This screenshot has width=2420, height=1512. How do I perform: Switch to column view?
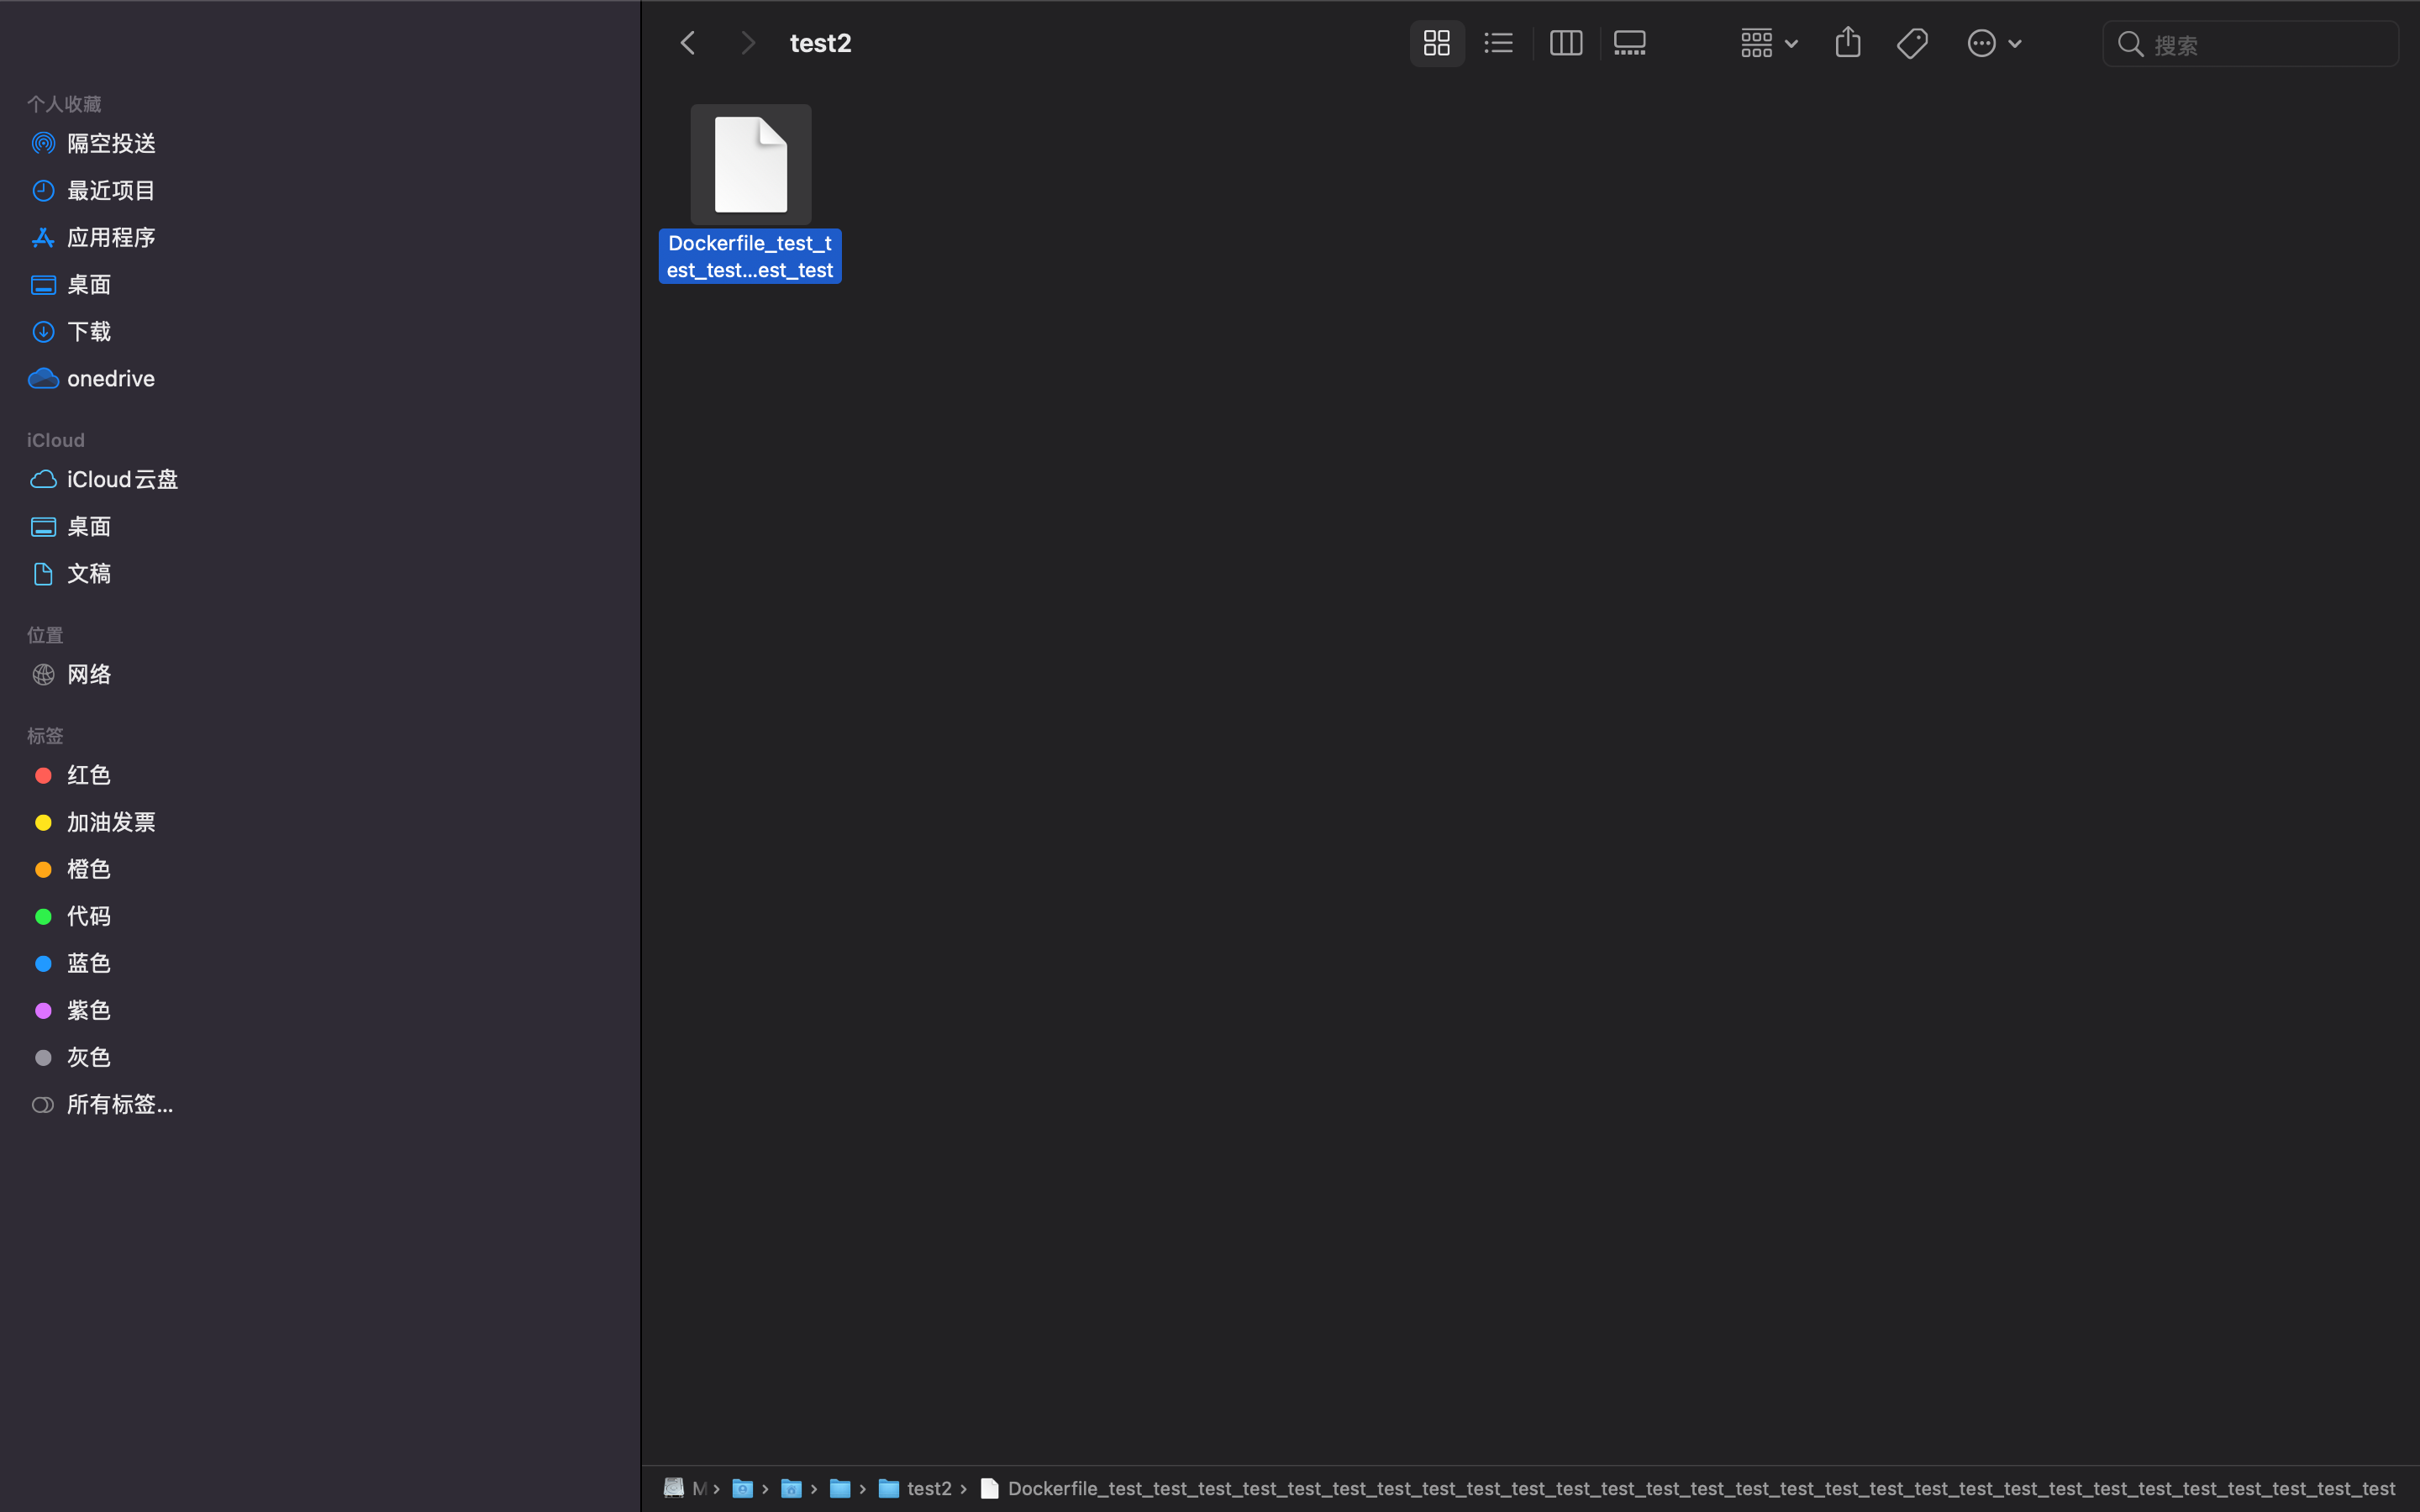coord(1565,43)
